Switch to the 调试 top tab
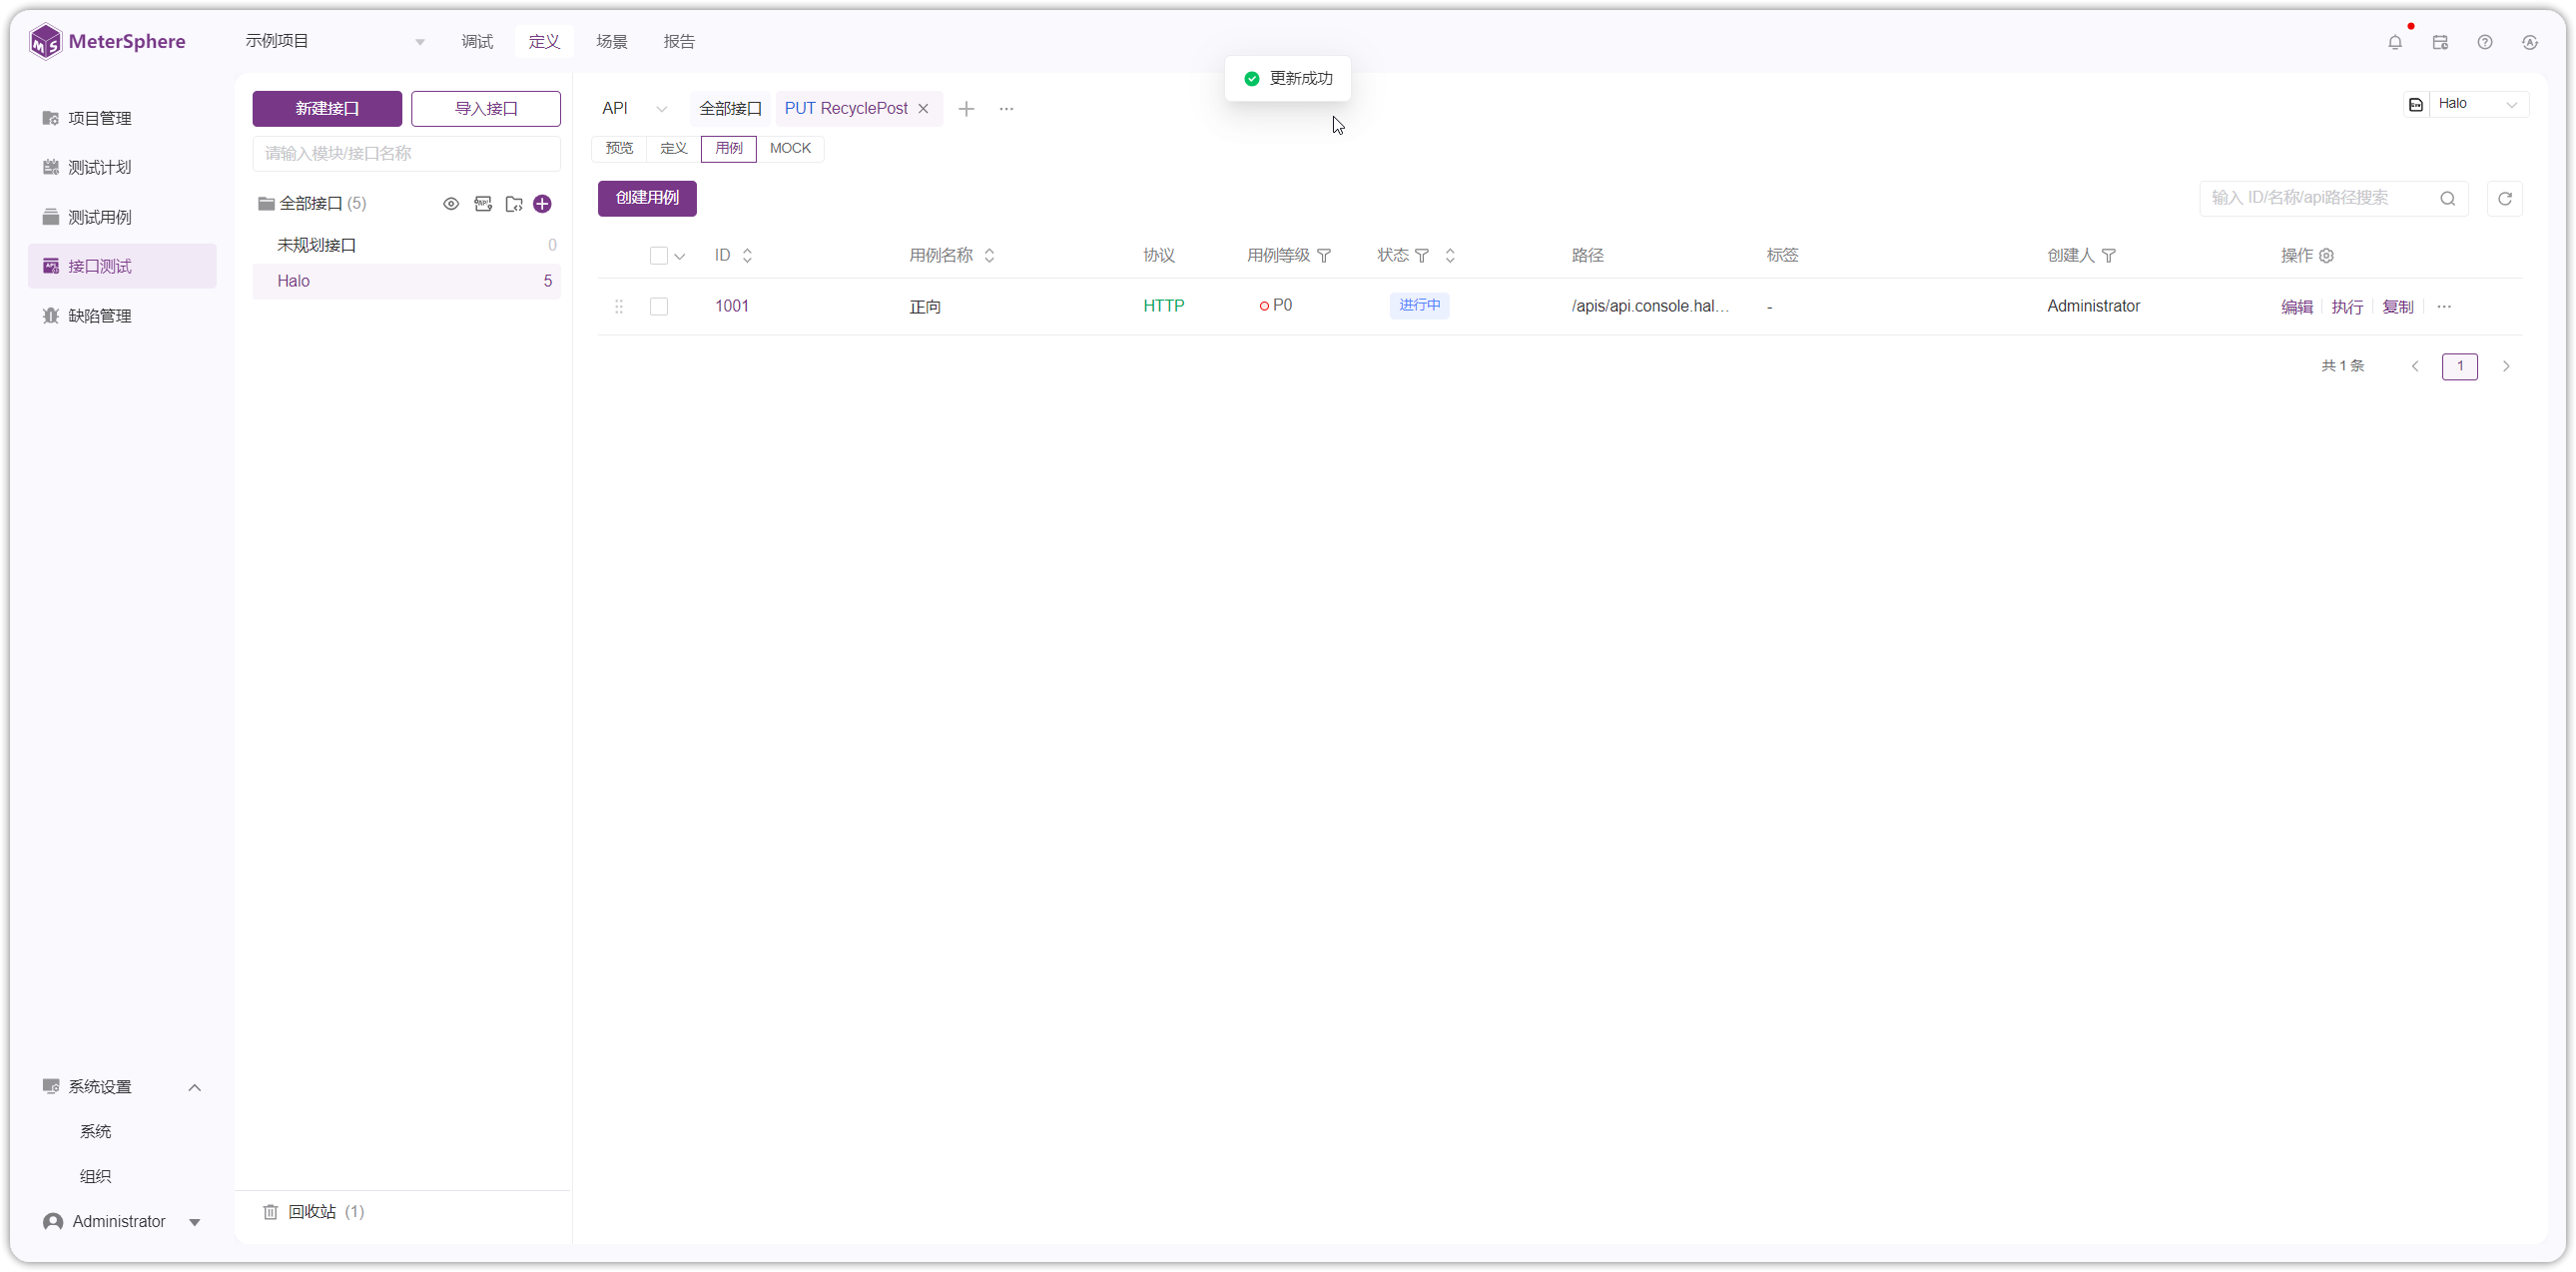 pos(477,42)
